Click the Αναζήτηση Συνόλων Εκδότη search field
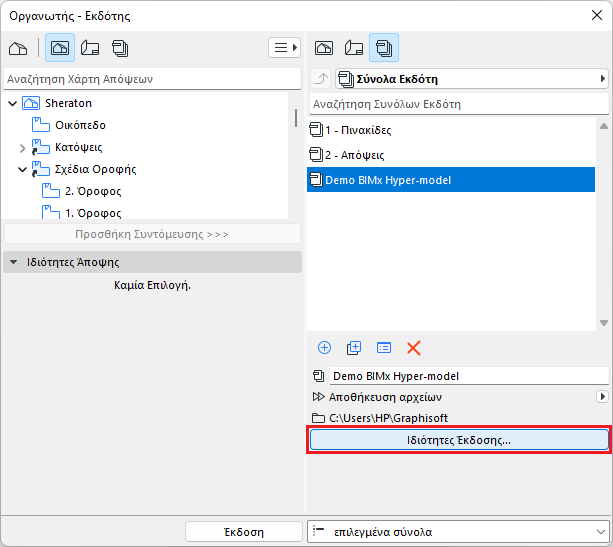613x547 pixels. click(x=459, y=104)
